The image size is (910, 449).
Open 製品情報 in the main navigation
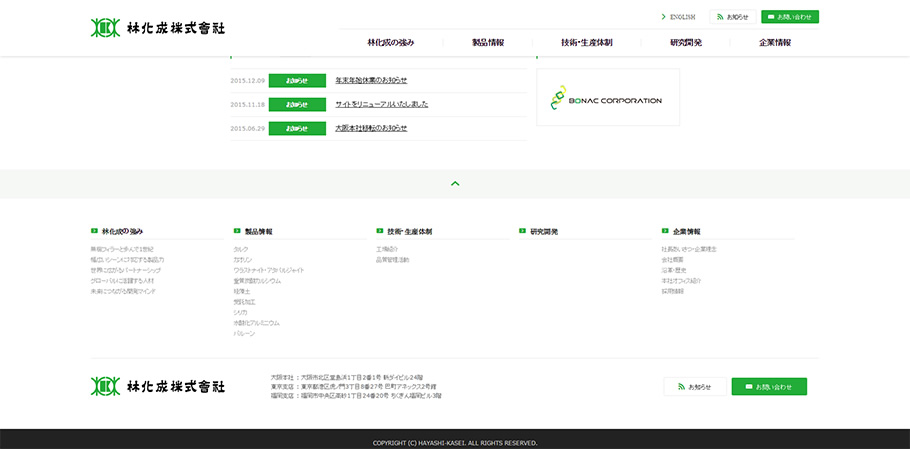(488, 43)
